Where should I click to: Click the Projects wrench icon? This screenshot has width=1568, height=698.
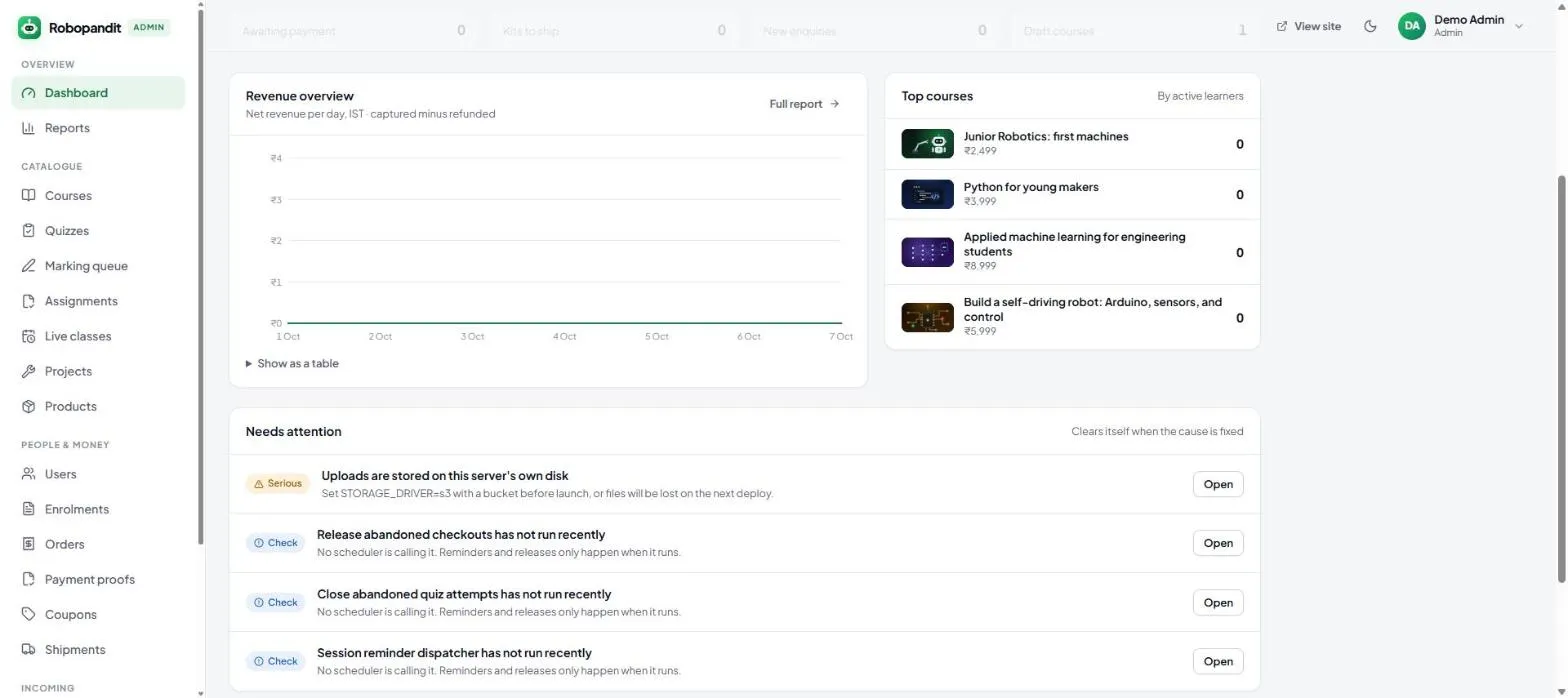click(28, 371)
